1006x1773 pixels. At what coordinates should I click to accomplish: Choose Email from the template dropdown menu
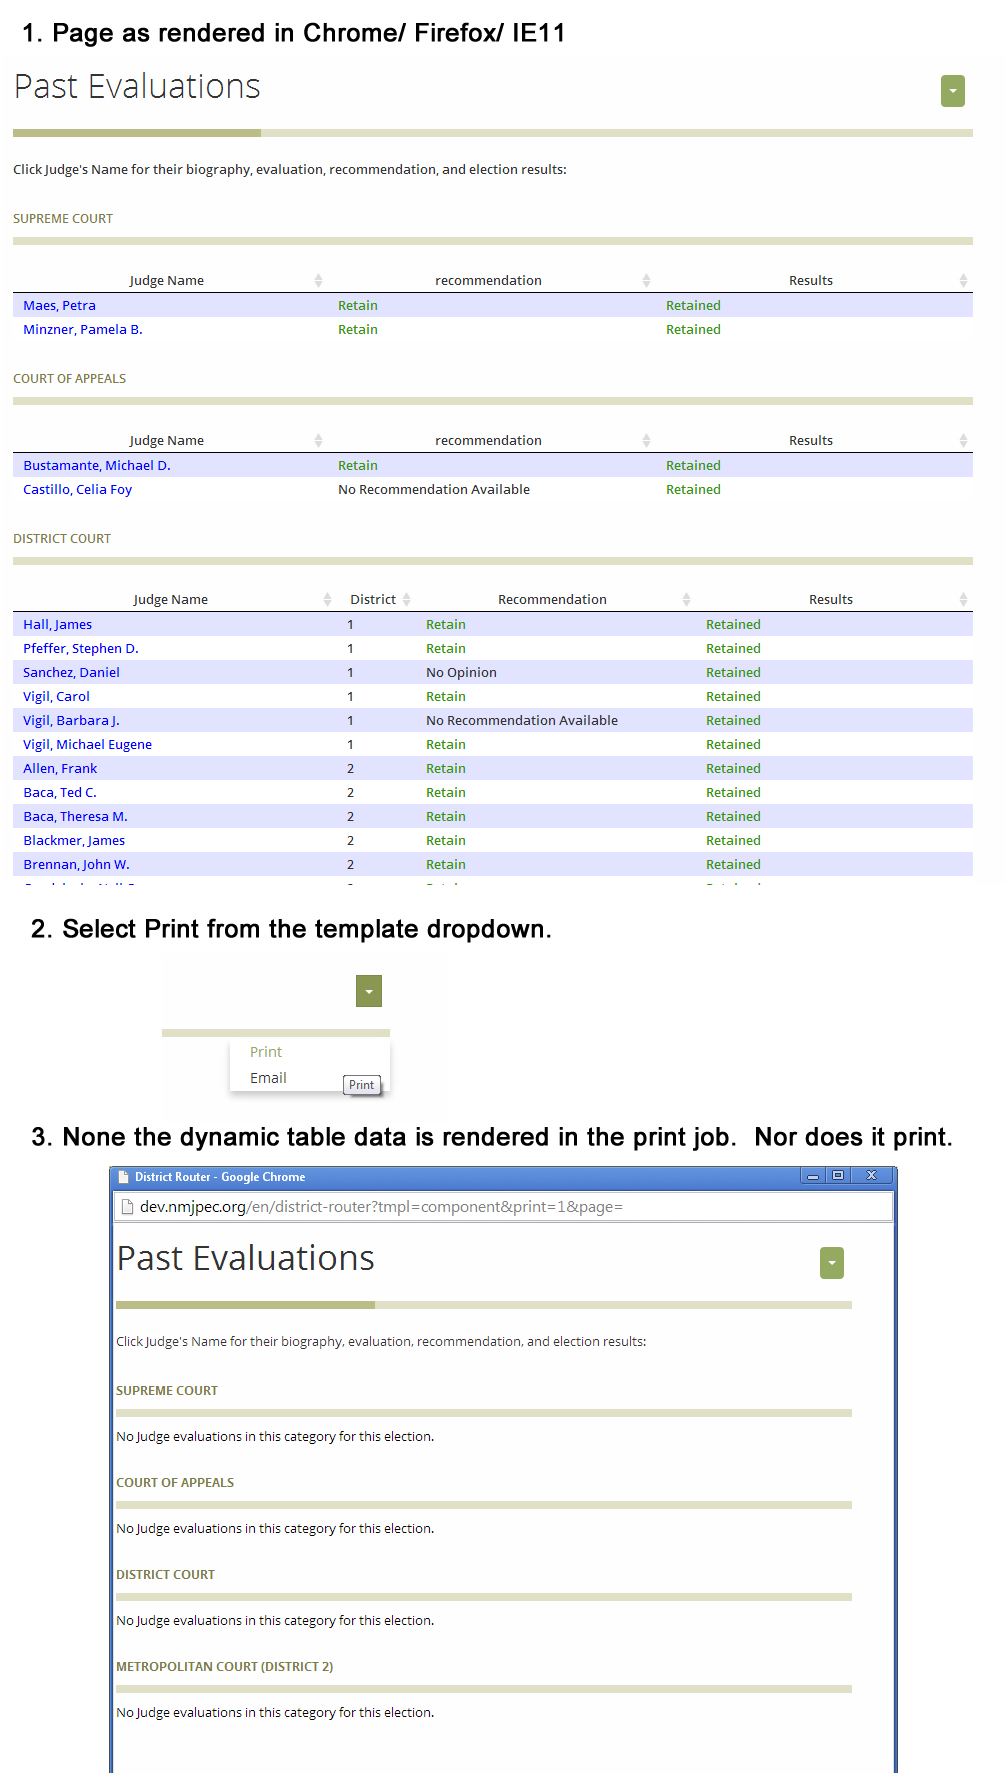[268, 1078]
